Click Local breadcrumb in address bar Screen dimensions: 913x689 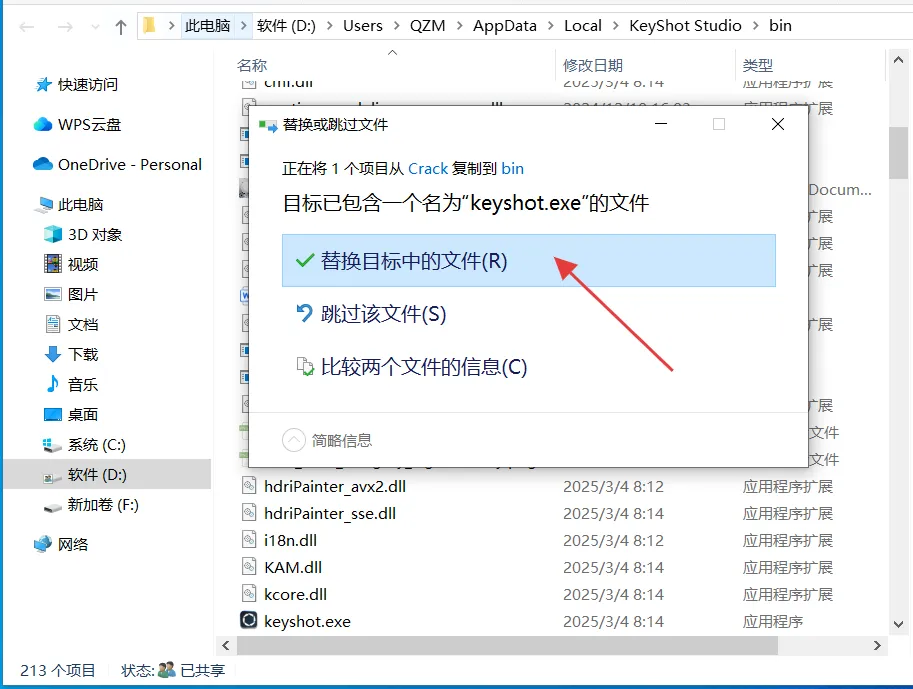click(x=583, y=26)
